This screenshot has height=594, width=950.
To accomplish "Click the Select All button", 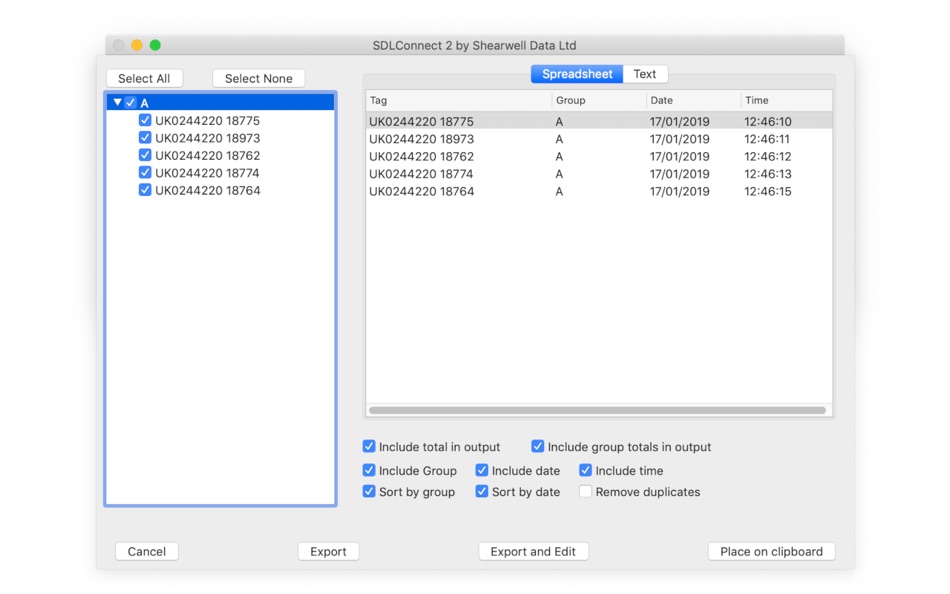I will point(144,78).
